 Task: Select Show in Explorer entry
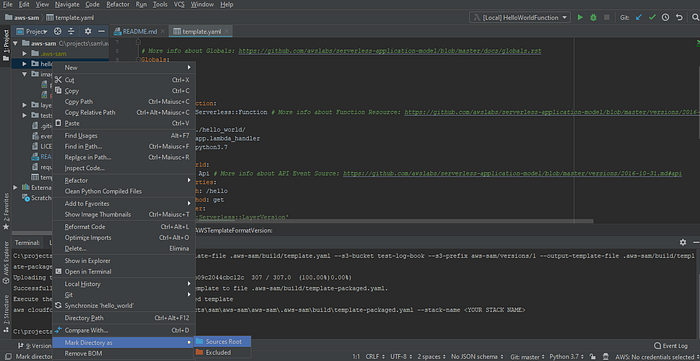(x=124, y=261)
